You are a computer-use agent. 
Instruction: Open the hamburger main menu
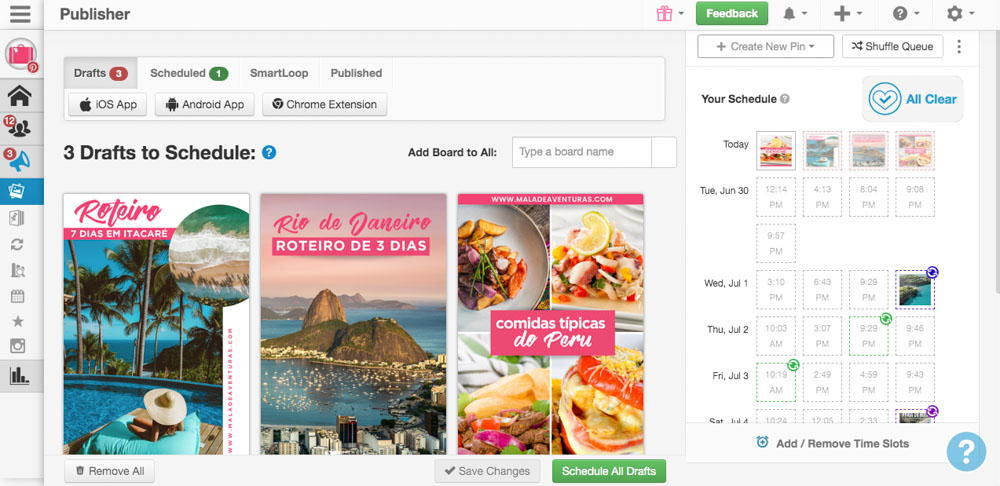[x=20, y=14]
